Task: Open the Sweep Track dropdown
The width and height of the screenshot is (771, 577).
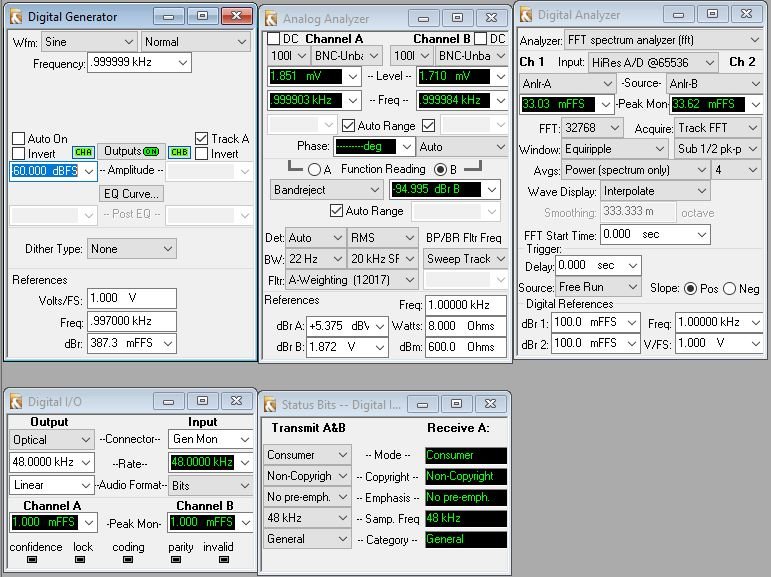Action: (465, 259)
